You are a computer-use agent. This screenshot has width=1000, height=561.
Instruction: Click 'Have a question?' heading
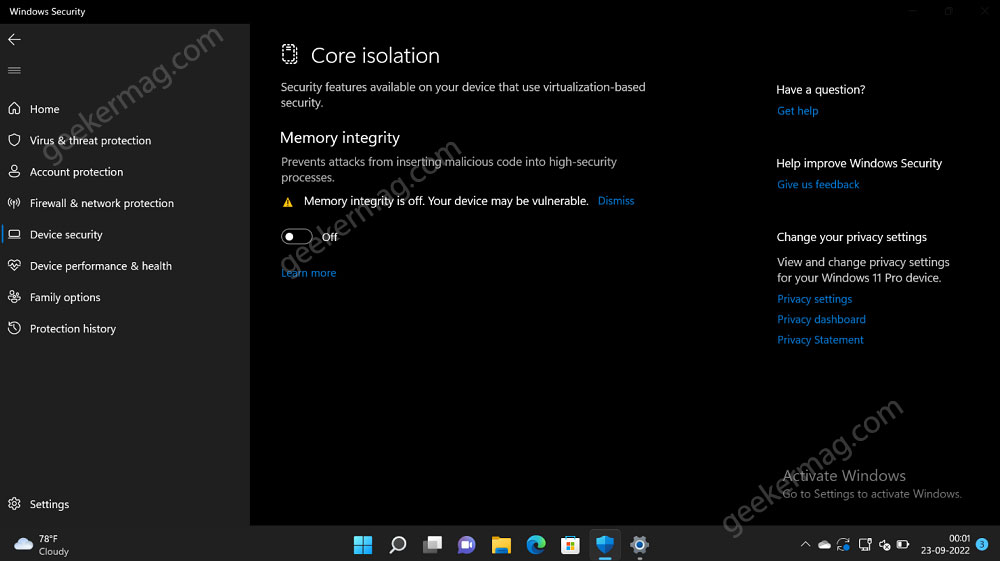pos(821,90)
